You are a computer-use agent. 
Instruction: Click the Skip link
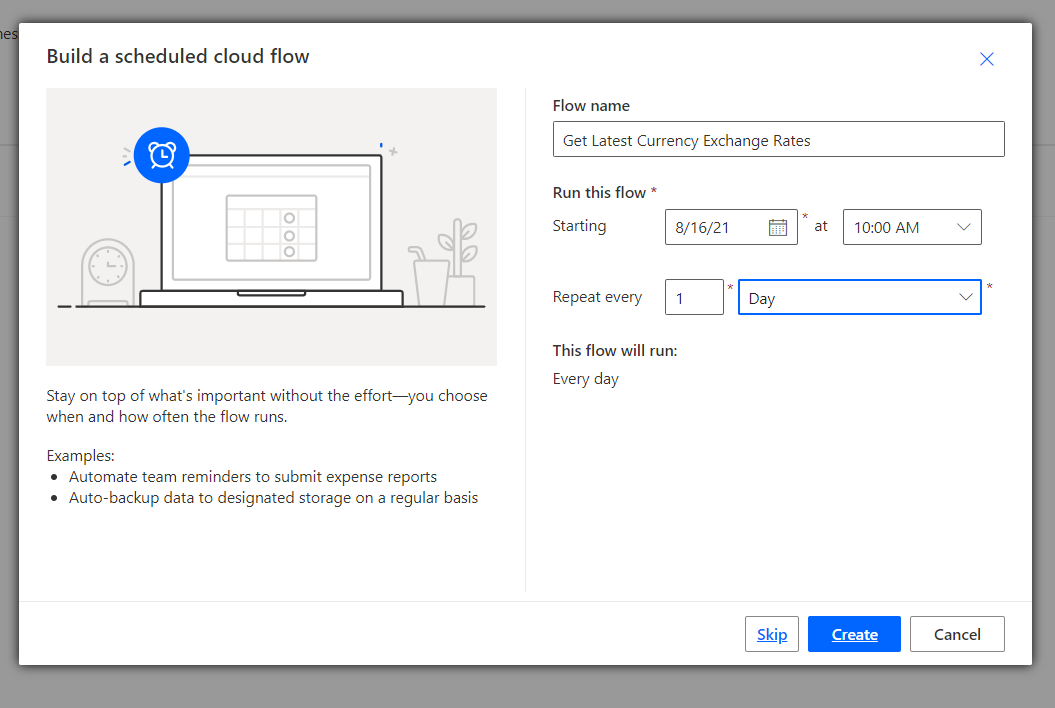(771, 634)
